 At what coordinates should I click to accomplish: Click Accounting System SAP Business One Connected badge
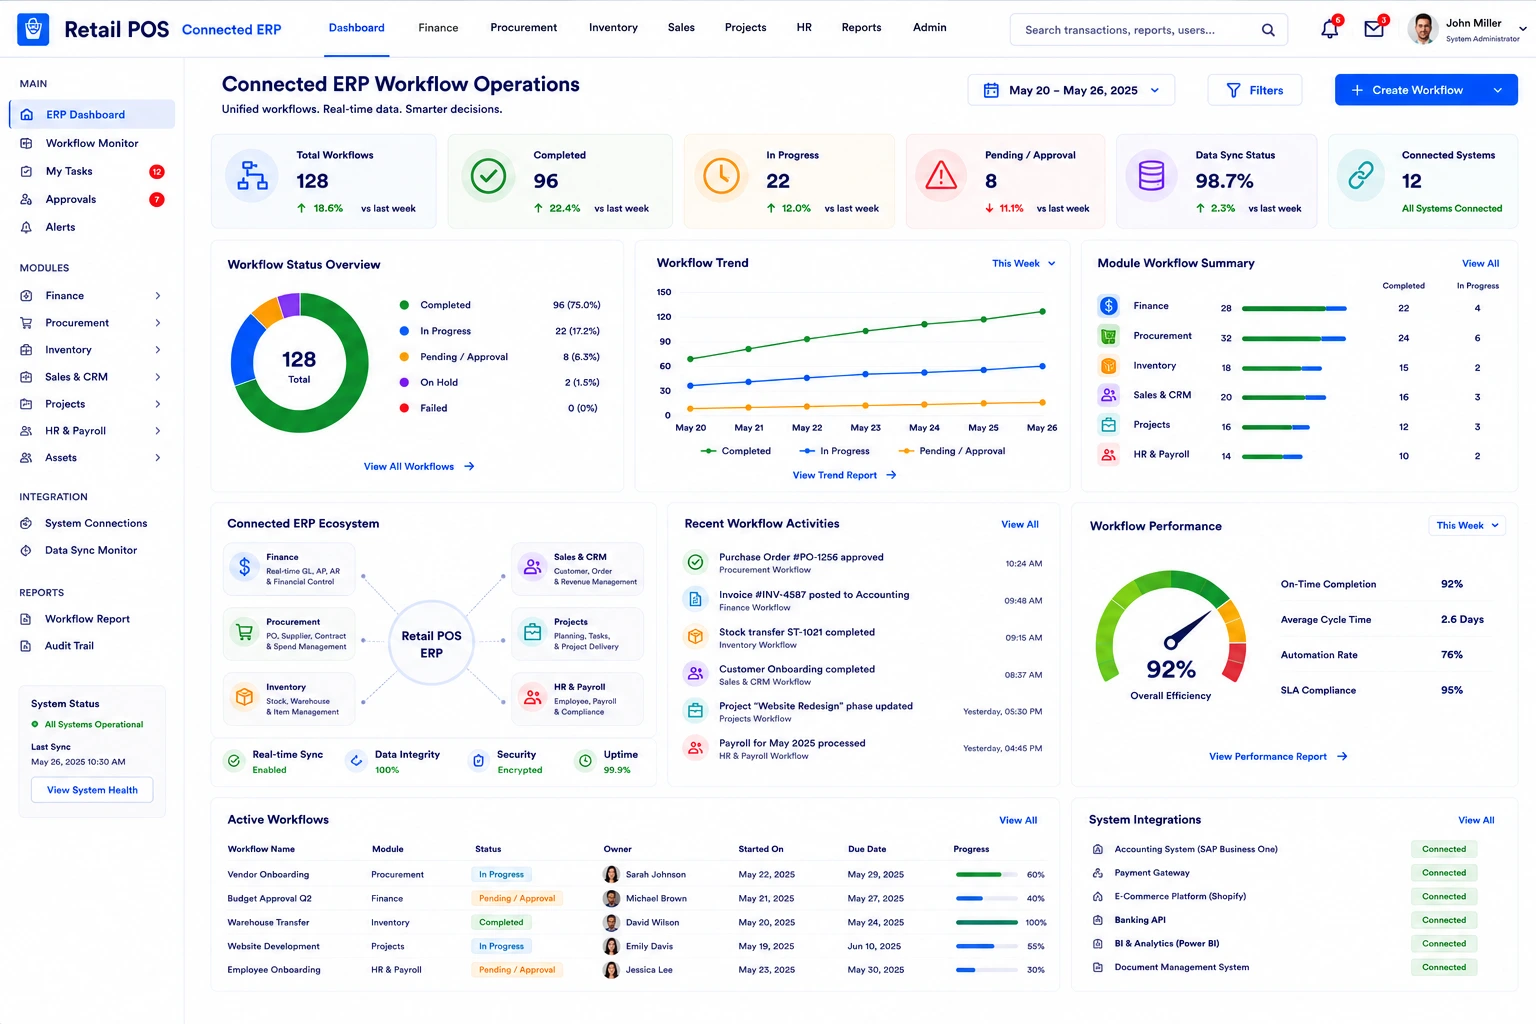1444,849
